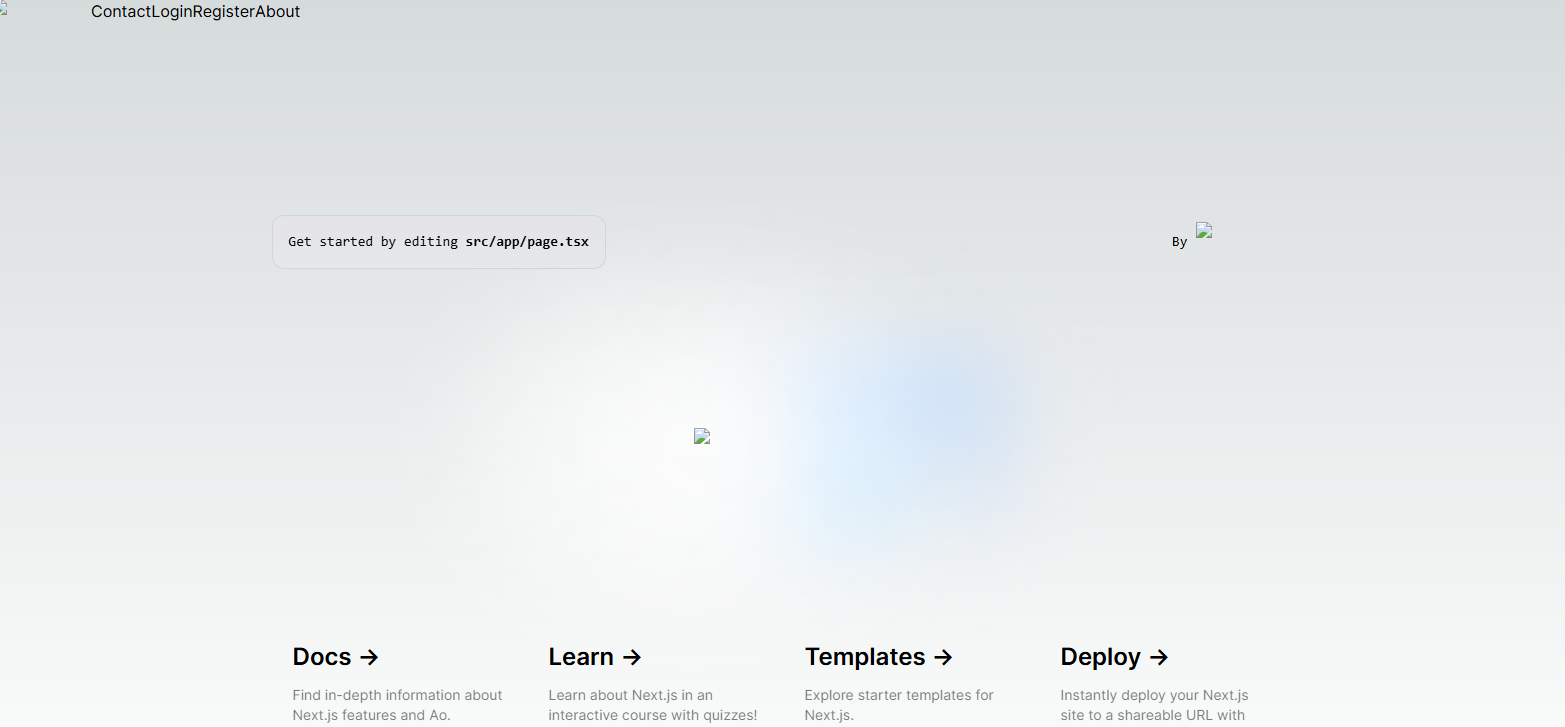Viewport: 1565px width, 727px height.
Task: Click the "Instantly deploy your Next.js" description
Action: 1154,695
